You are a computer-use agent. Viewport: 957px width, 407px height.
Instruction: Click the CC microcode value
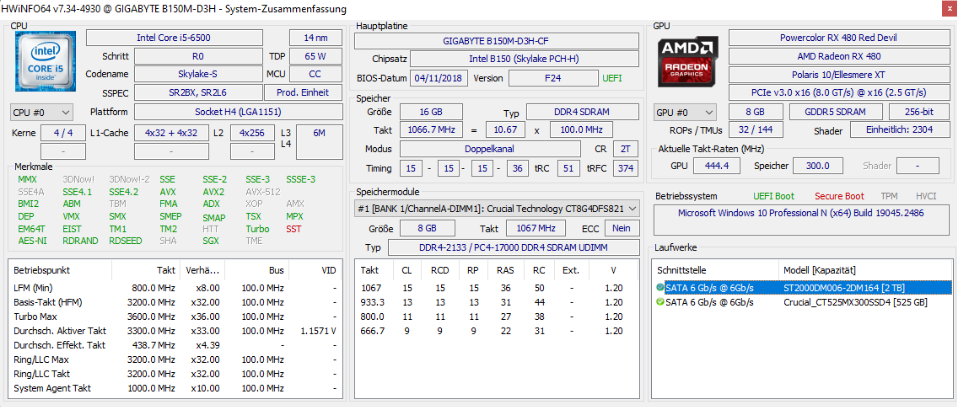[316, 74]
